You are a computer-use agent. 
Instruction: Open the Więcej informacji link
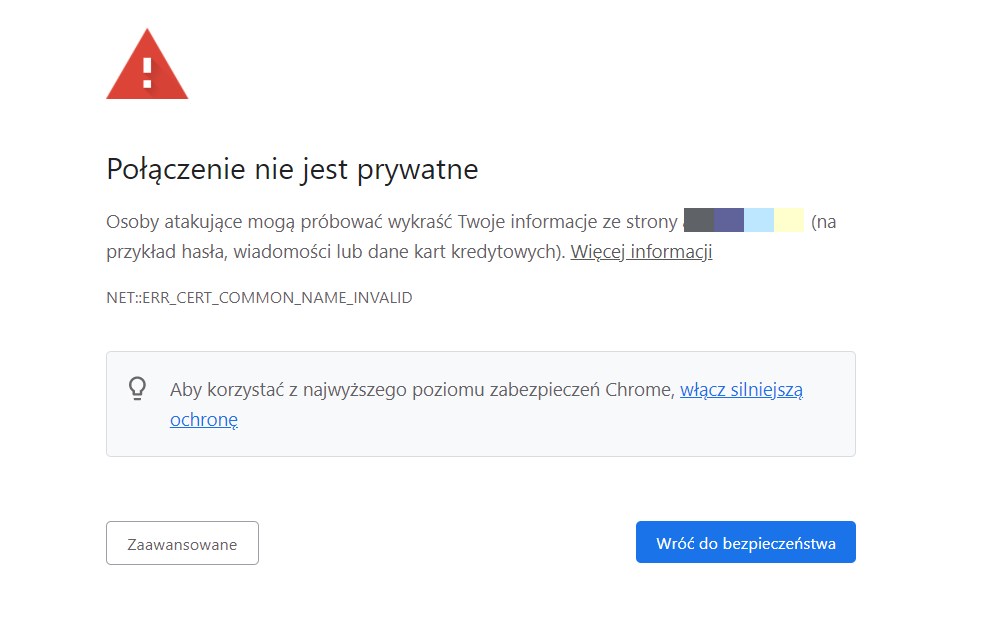[641, 252]
